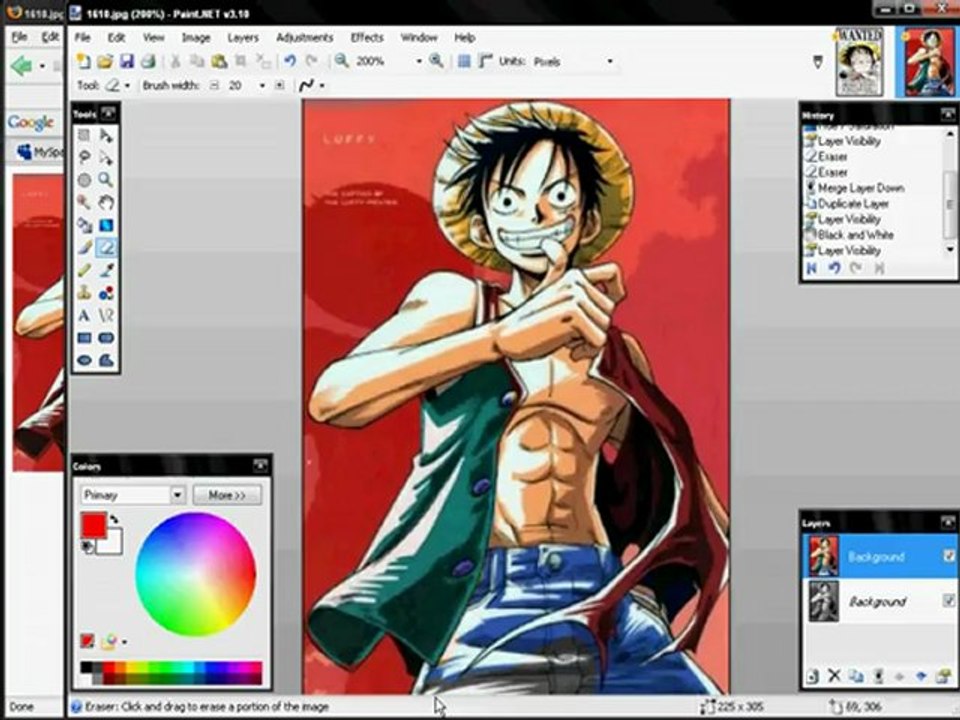Viewport: 960px width, 720px height.
Task: Select the Pencil tool
Action: point(84,271)
